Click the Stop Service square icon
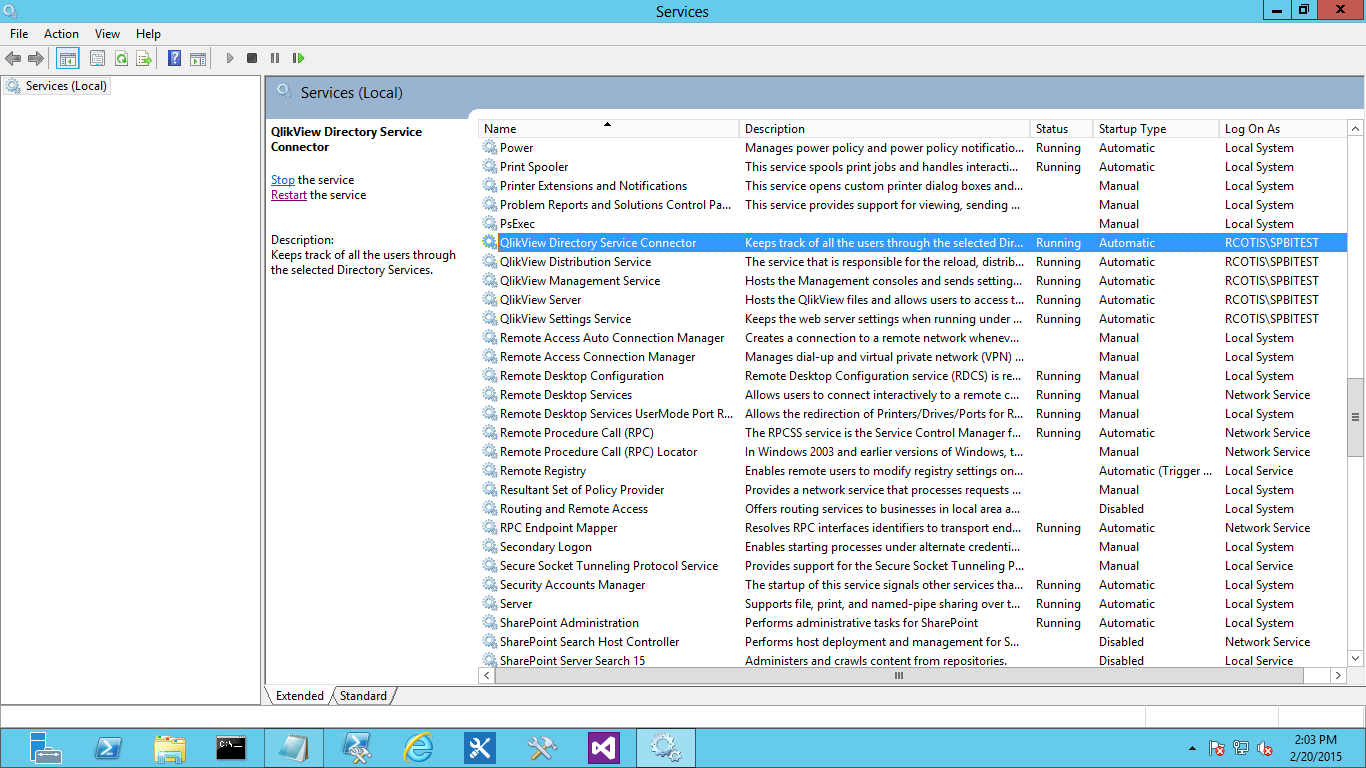This screenshot has width=1366, height=768. (252, 59)
